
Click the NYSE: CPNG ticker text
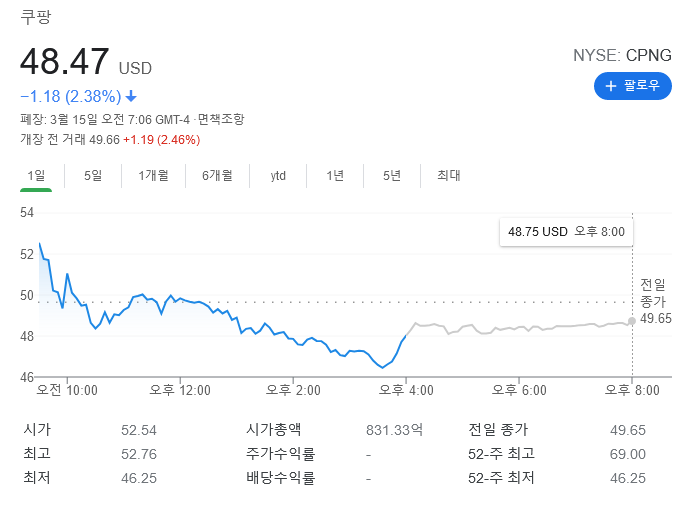point(623,55)
